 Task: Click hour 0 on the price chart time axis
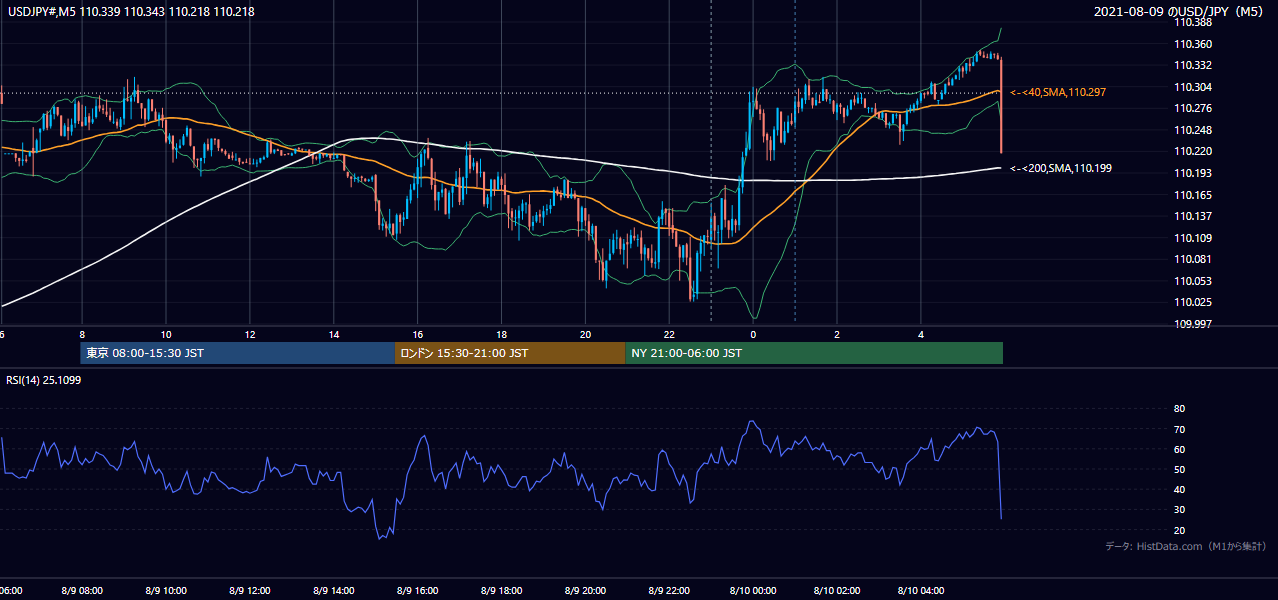(x=753, y=334)
